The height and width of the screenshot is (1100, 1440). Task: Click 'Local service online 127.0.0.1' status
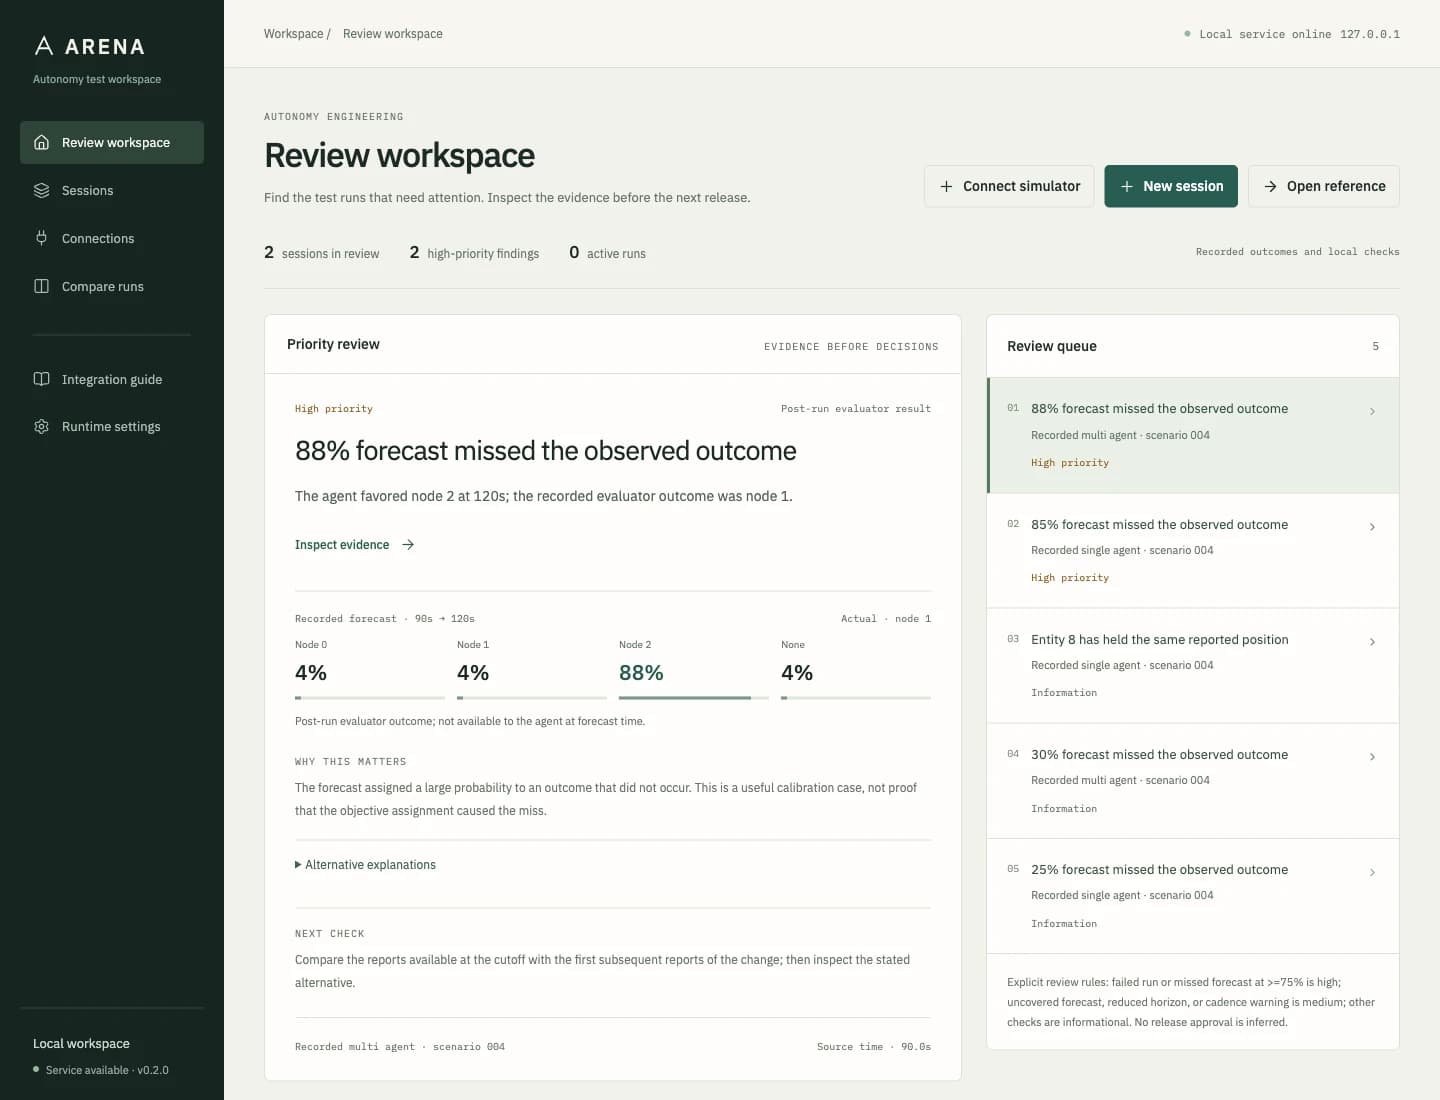[x=1292, y=34]
